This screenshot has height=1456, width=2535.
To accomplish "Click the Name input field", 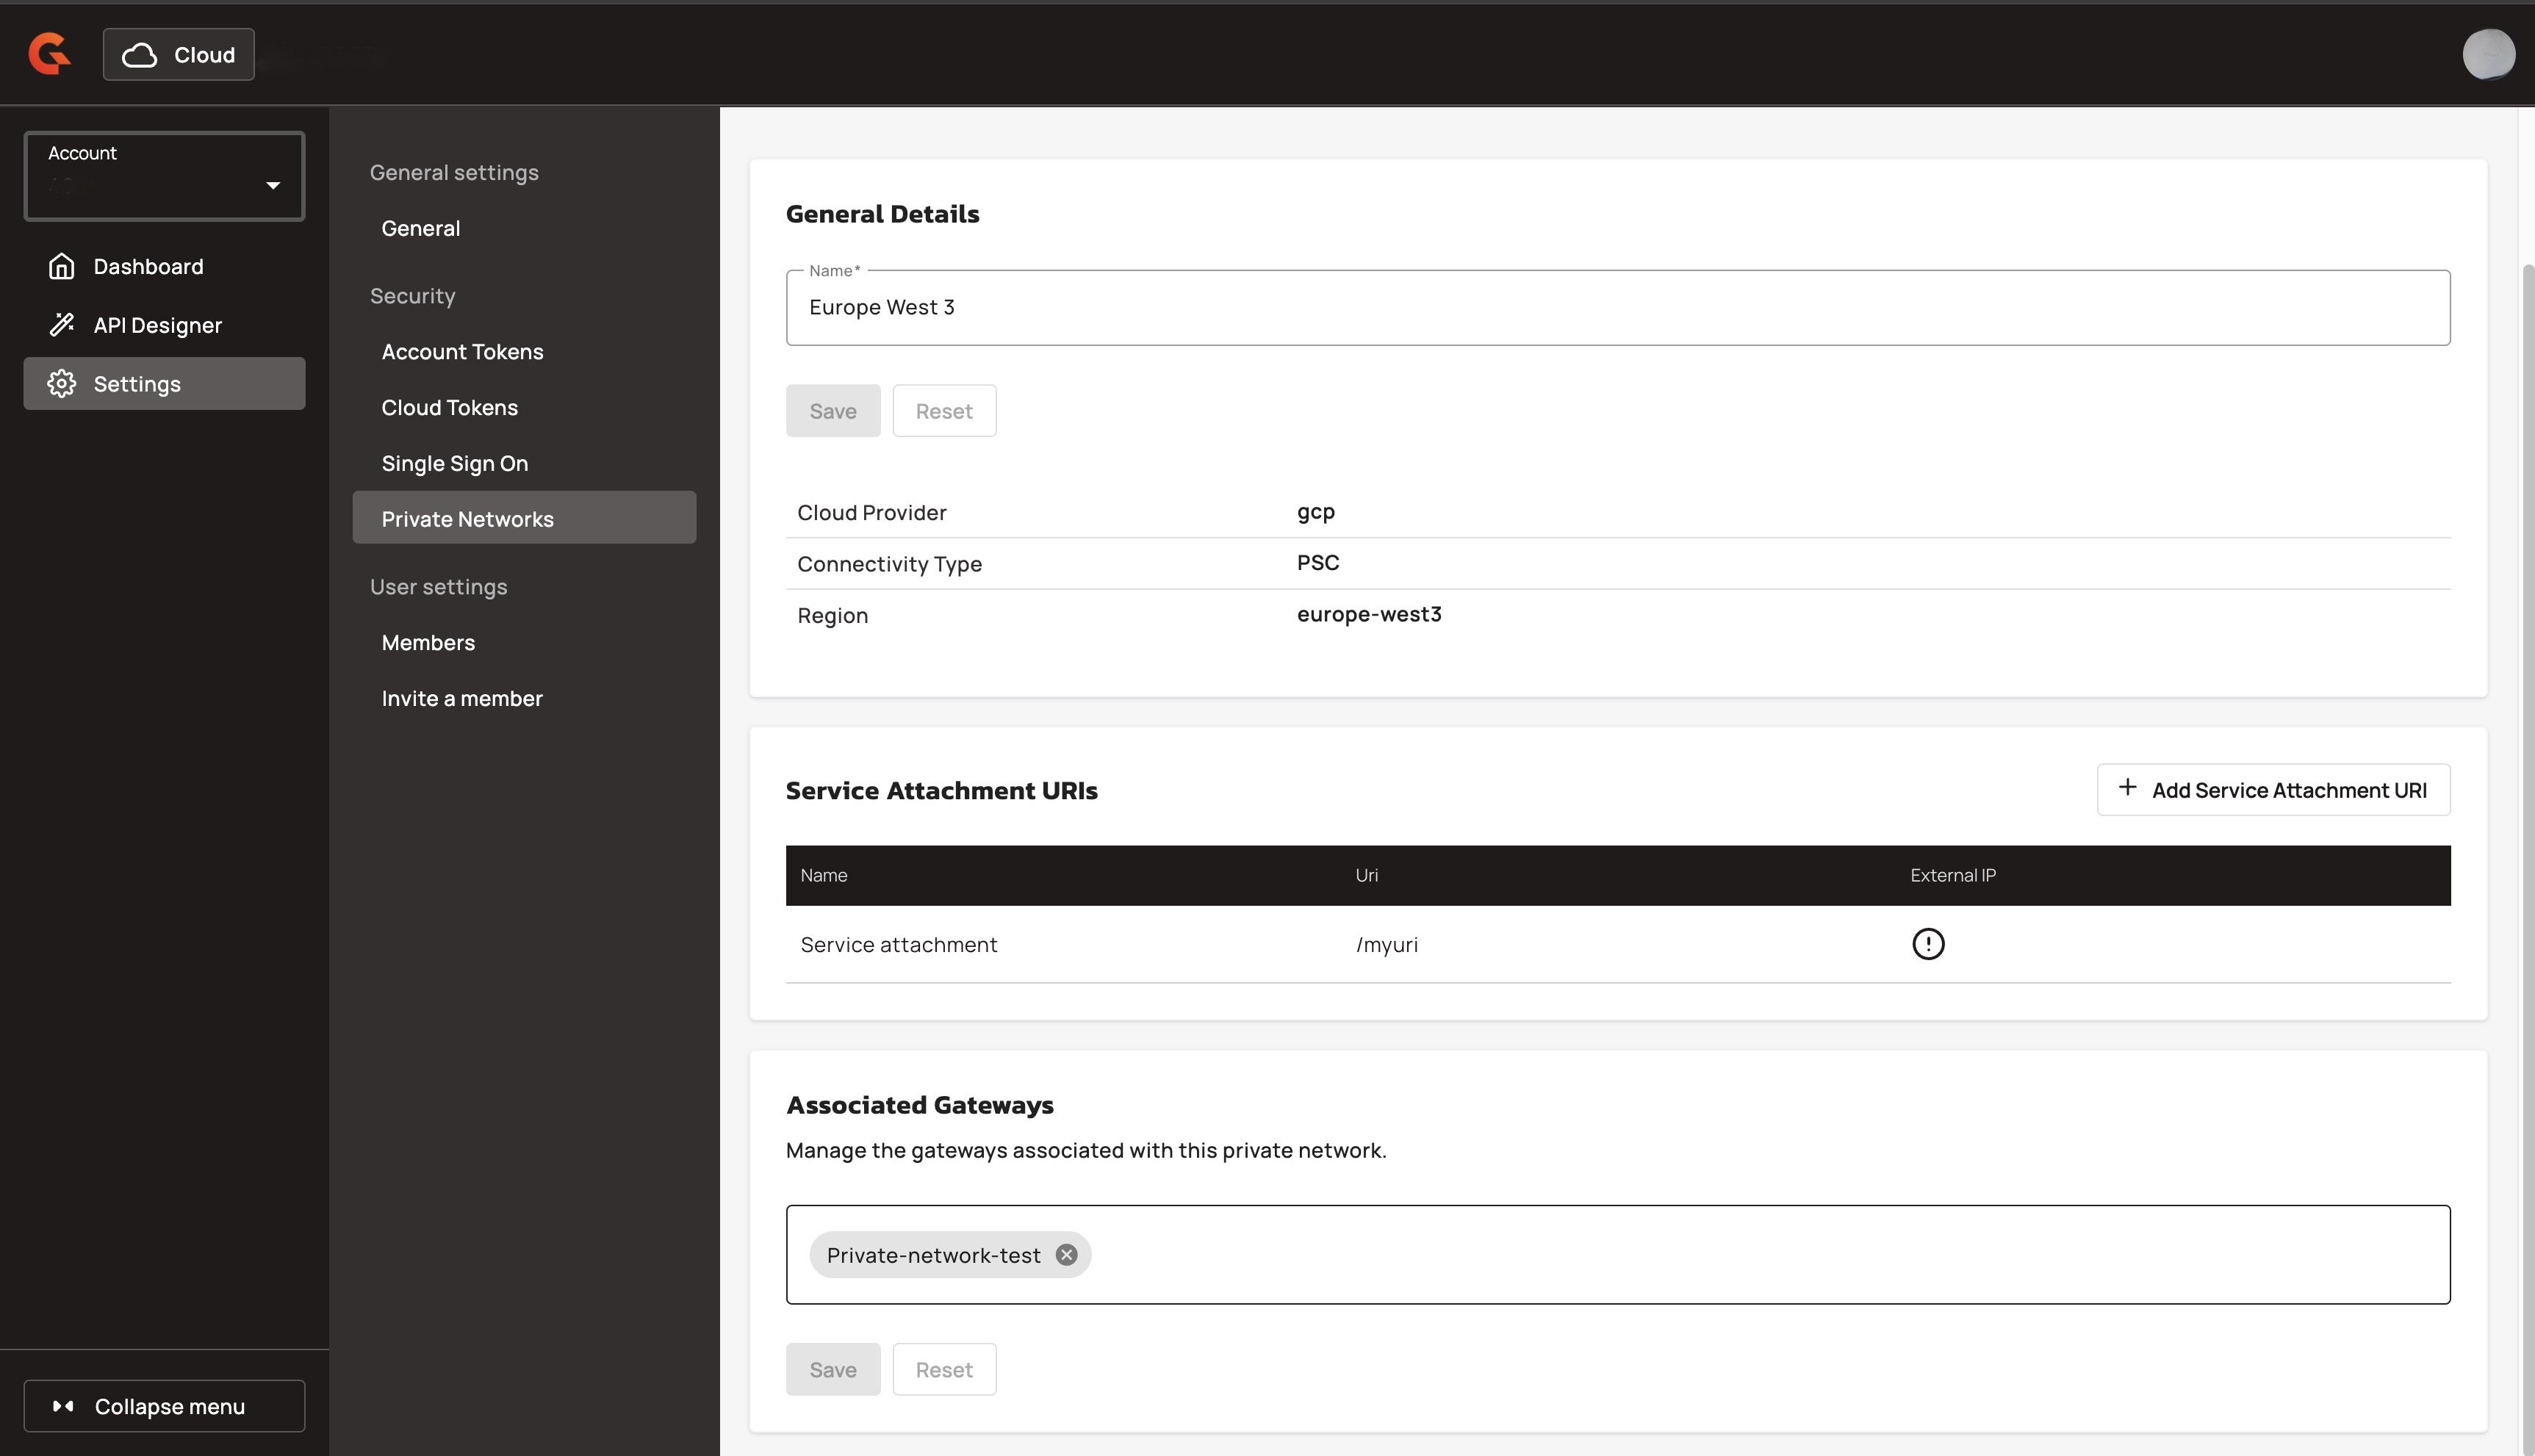I will pyautogui.click(x=1617, y=308).
